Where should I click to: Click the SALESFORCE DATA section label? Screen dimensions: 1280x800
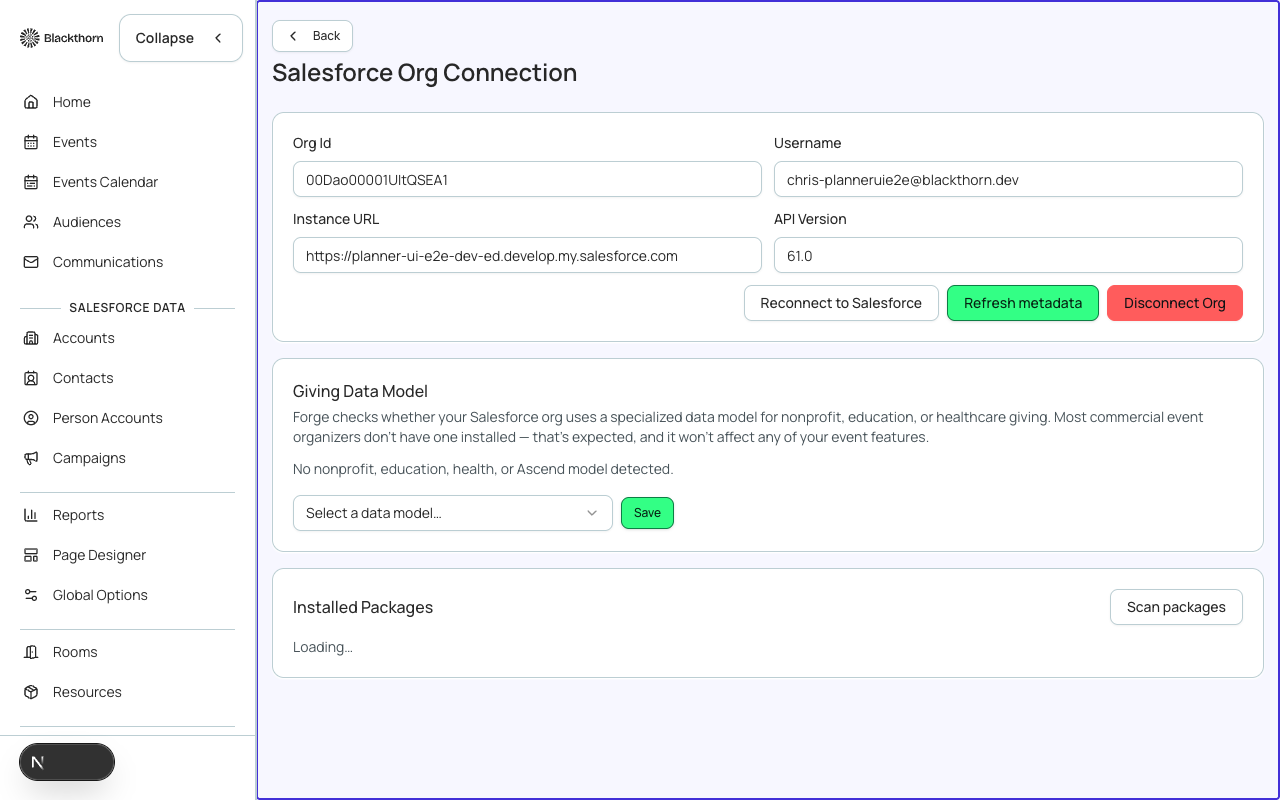pyautogui.click(x=127, y=308)
